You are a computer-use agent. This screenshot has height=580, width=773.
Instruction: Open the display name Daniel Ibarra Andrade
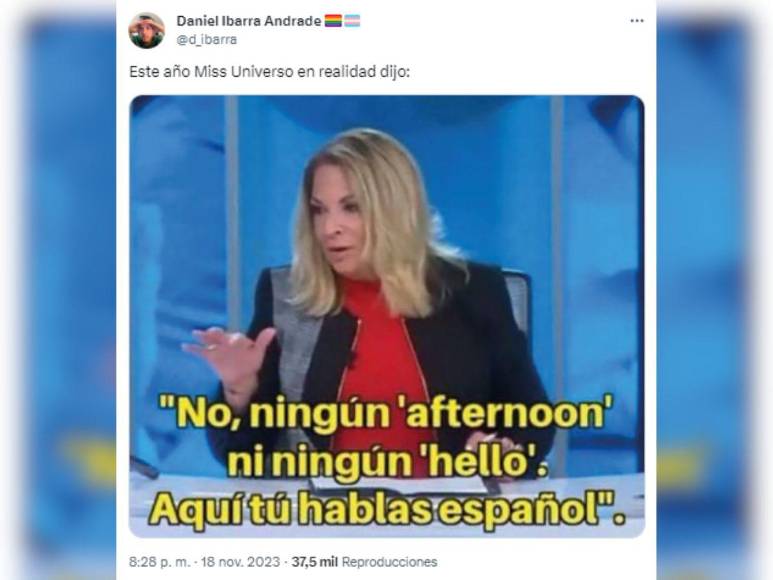pyautogui.click(x=248, y=21)
